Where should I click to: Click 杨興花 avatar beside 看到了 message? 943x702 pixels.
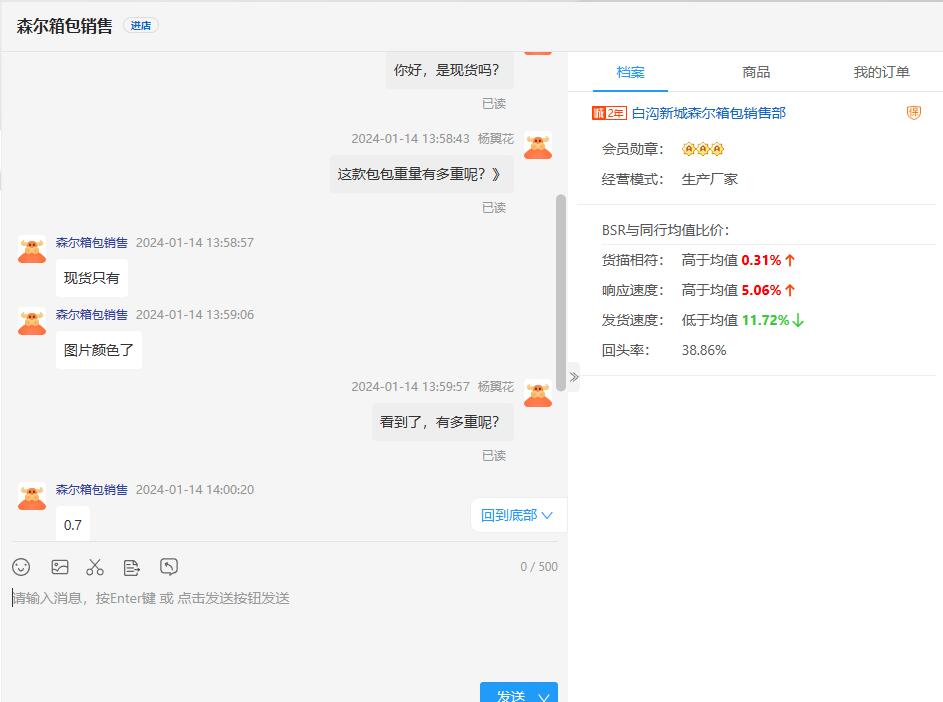[x=538, y=394]
